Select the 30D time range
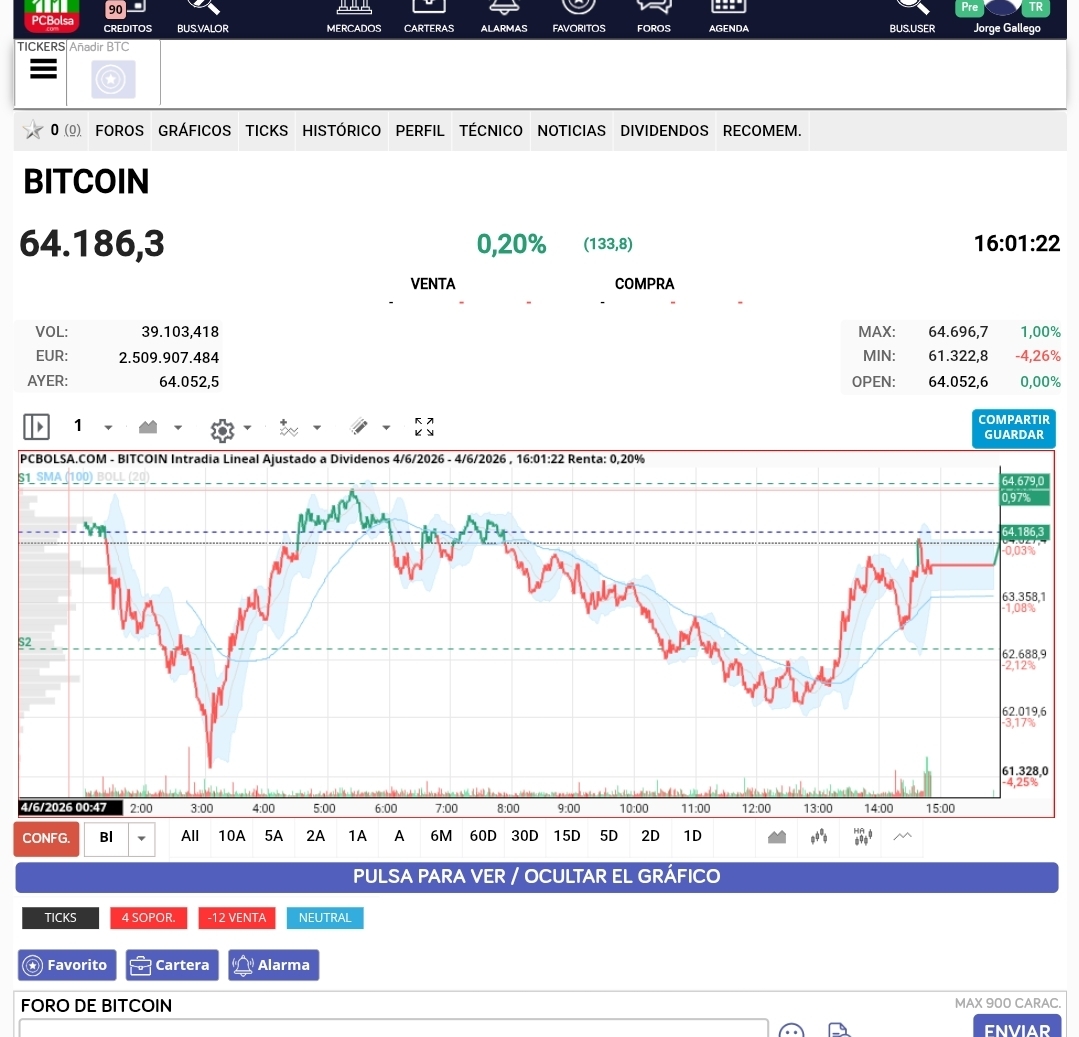Screen dimensions: 1079x1037 (524, 835)
